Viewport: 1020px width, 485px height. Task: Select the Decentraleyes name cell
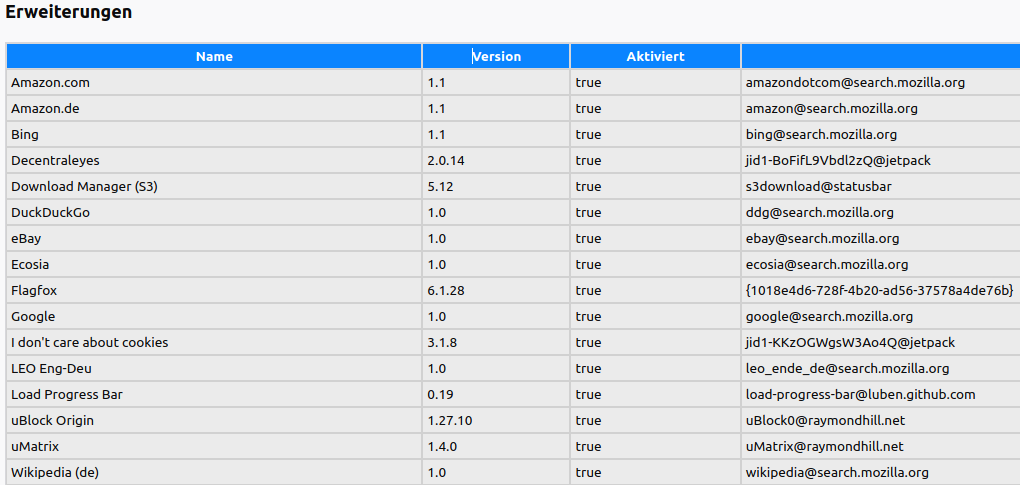tap(55, 161)
